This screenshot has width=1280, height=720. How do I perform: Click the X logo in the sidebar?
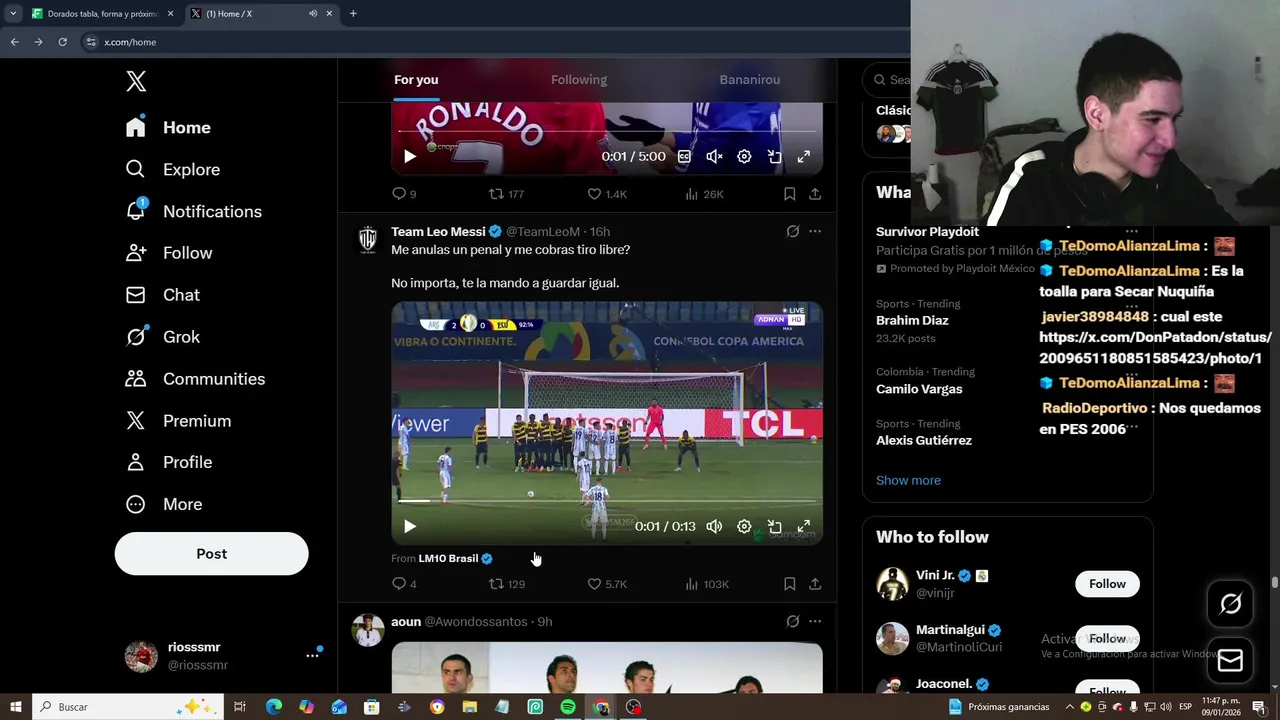coord(136,82)
